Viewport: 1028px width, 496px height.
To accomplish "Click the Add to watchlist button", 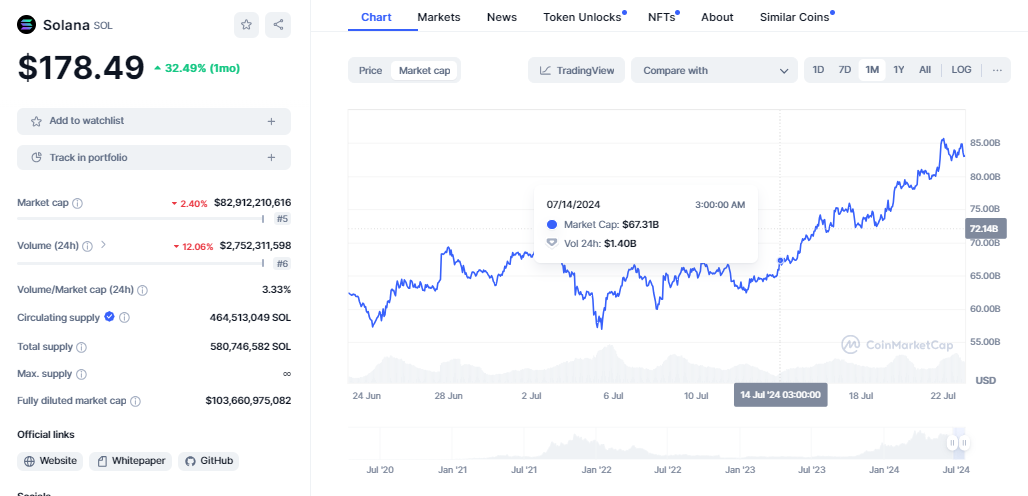I will coord(153,121).
